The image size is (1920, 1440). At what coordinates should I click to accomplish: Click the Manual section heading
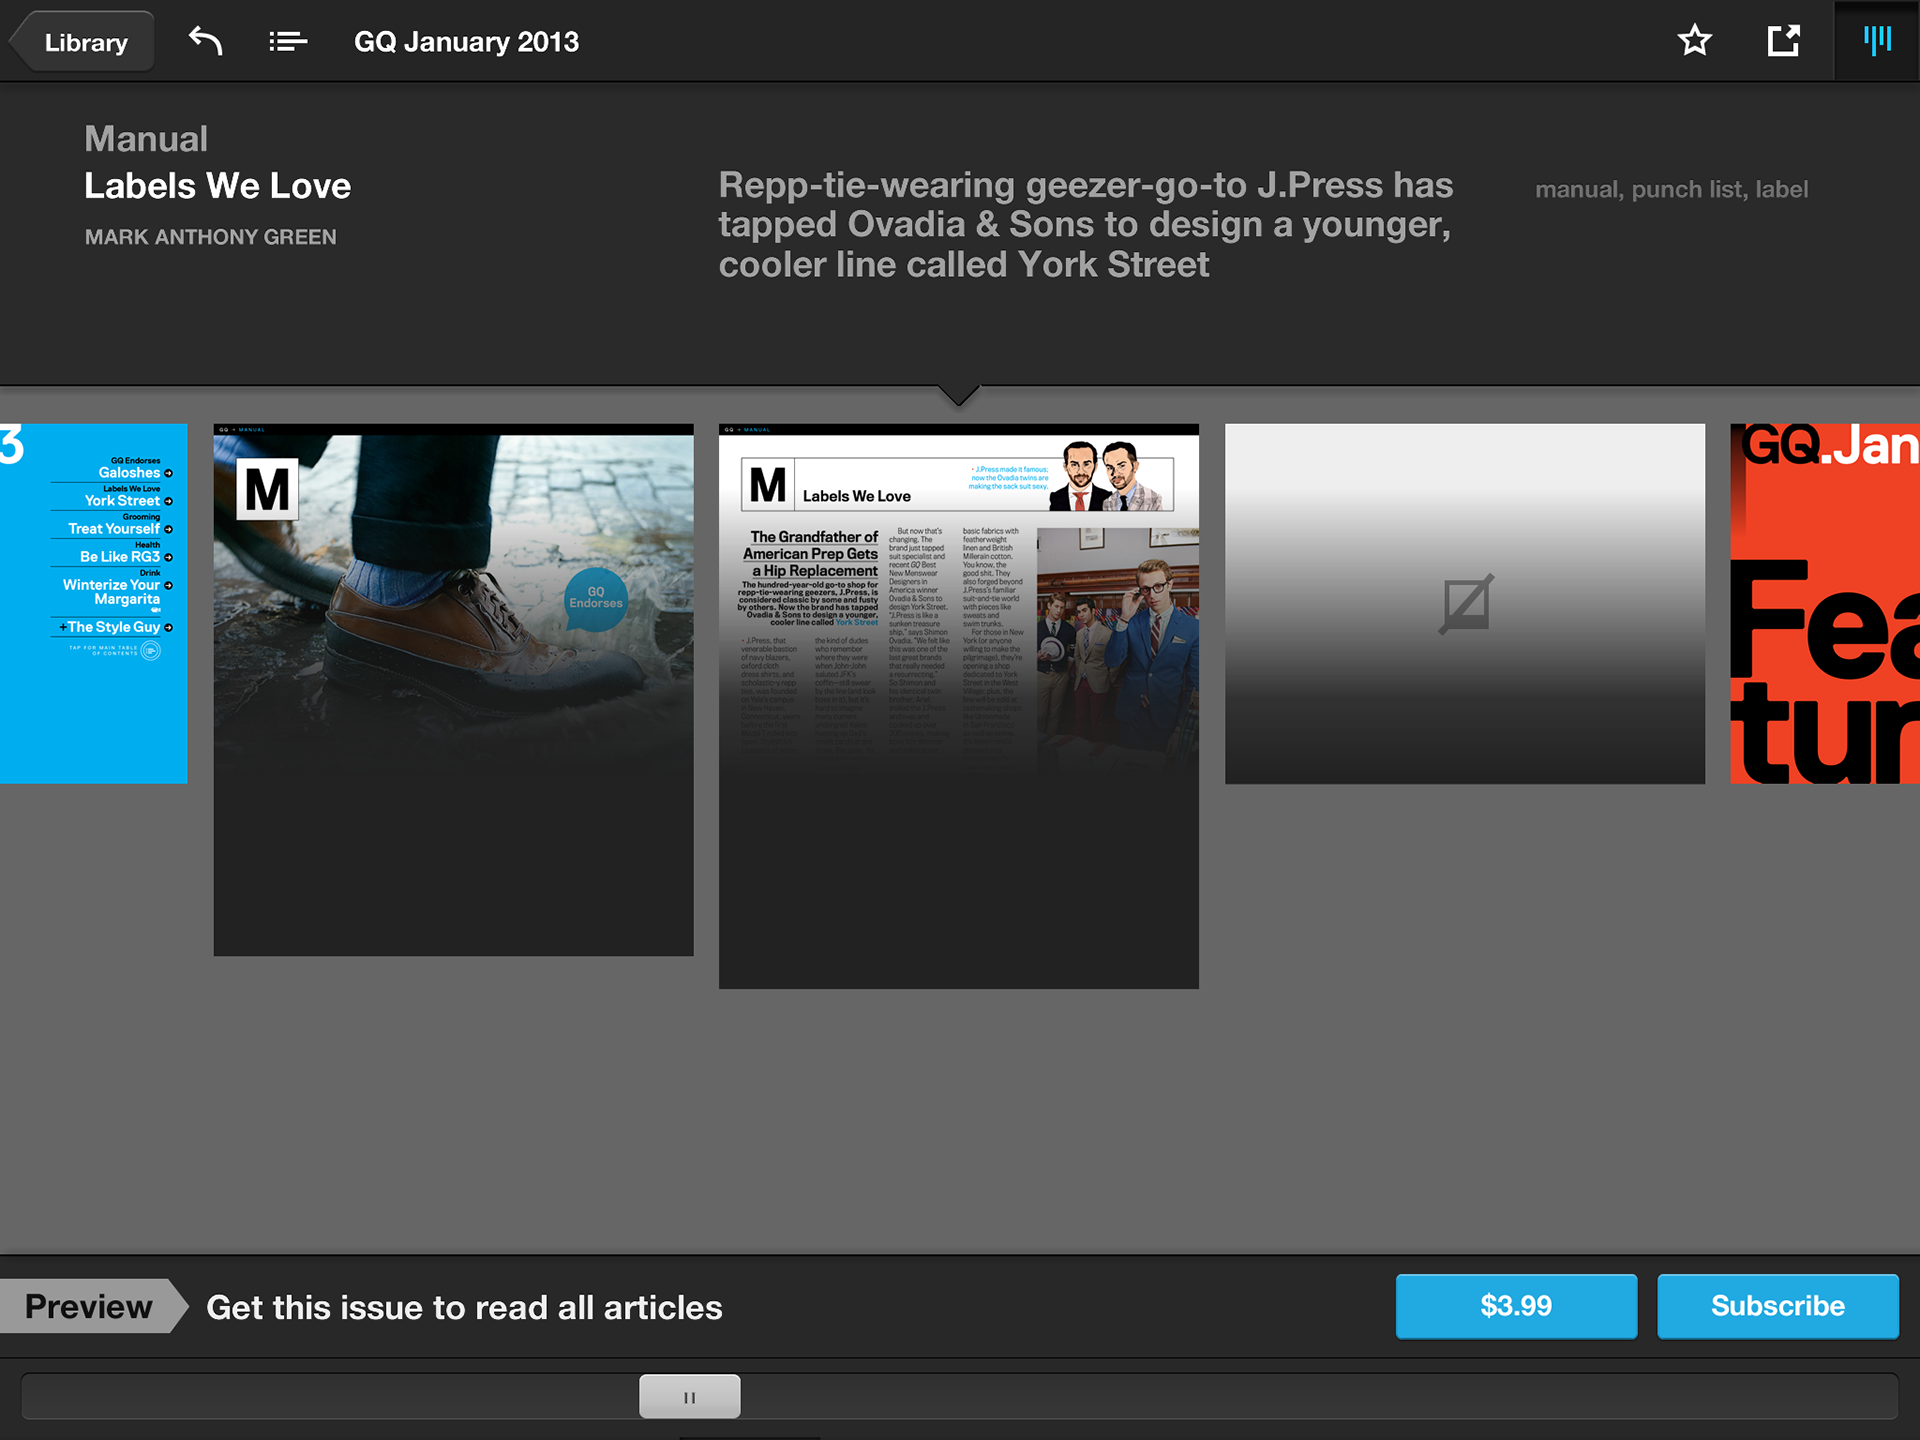[x=146, y=139]
